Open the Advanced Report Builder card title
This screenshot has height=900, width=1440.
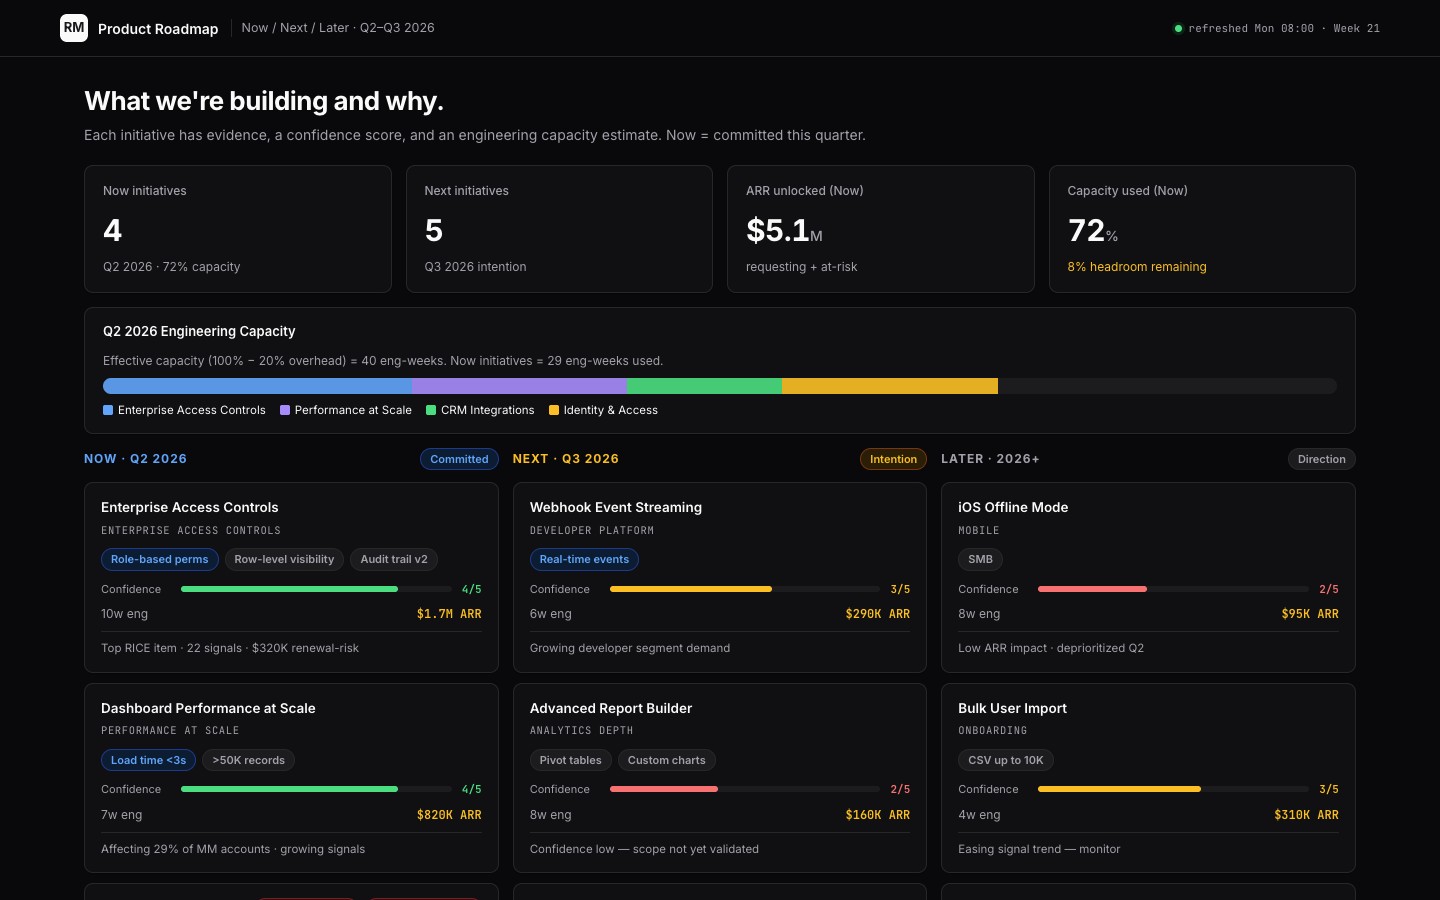pos(611,708)
